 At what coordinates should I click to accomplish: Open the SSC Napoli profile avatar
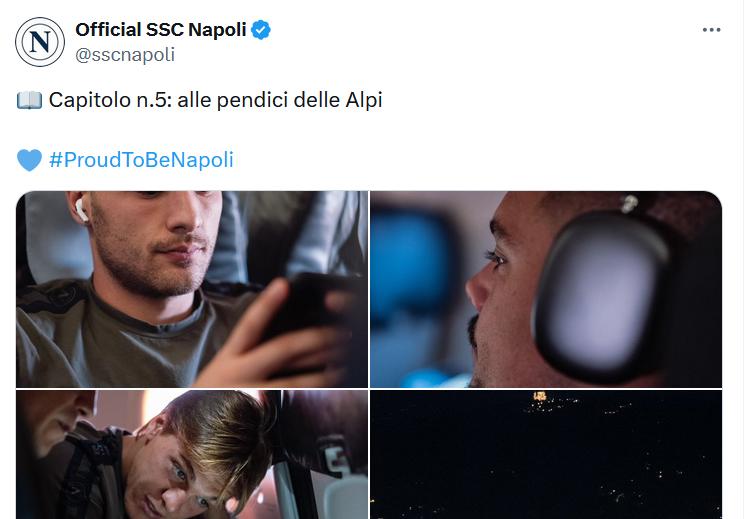[40, 42]
